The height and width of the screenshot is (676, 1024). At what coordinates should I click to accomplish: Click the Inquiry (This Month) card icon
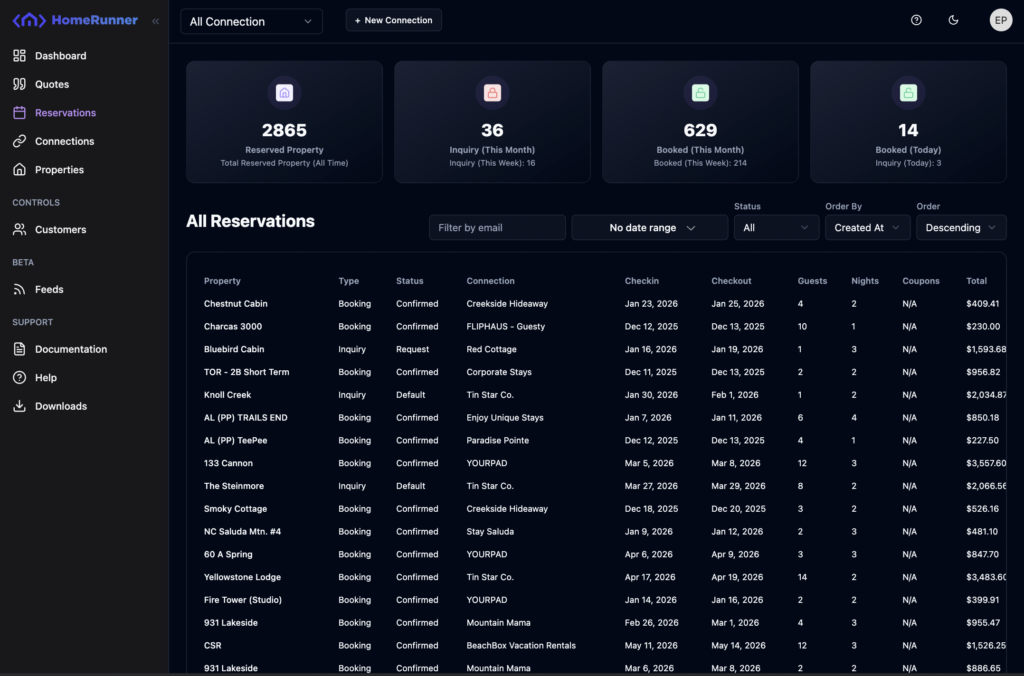(x=492, y=93)
